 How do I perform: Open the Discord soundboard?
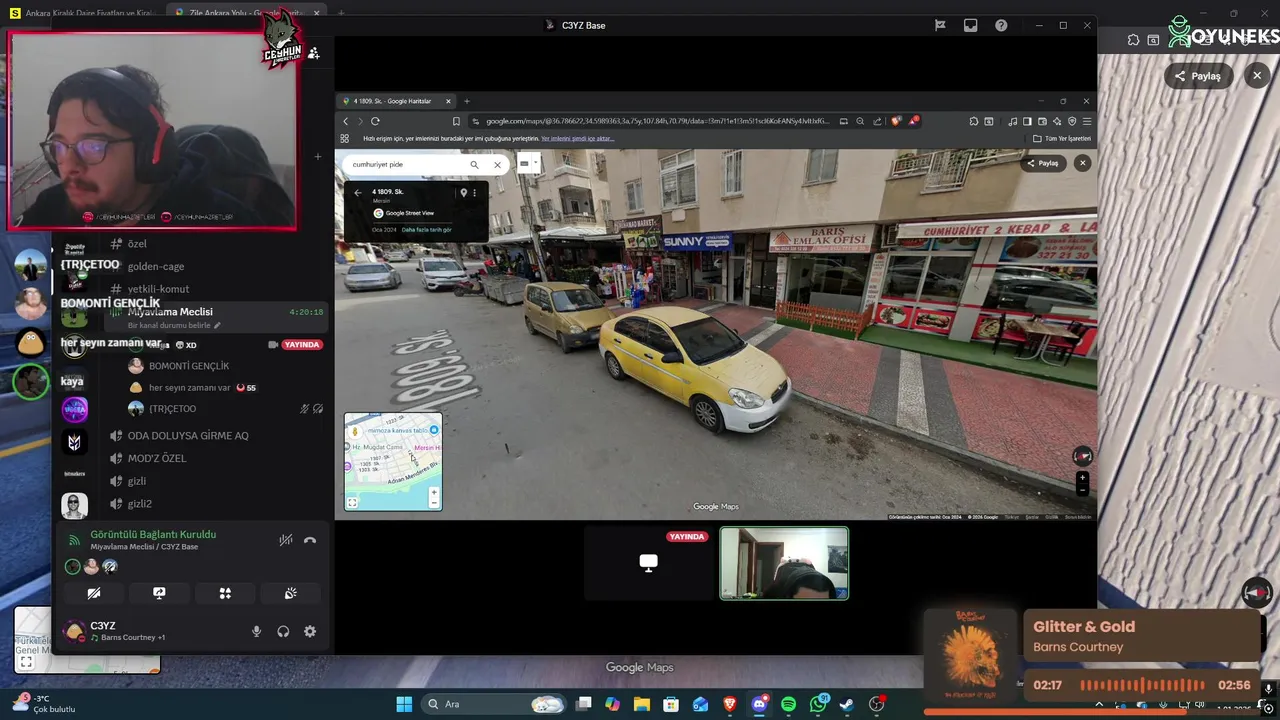click(290, 593)
